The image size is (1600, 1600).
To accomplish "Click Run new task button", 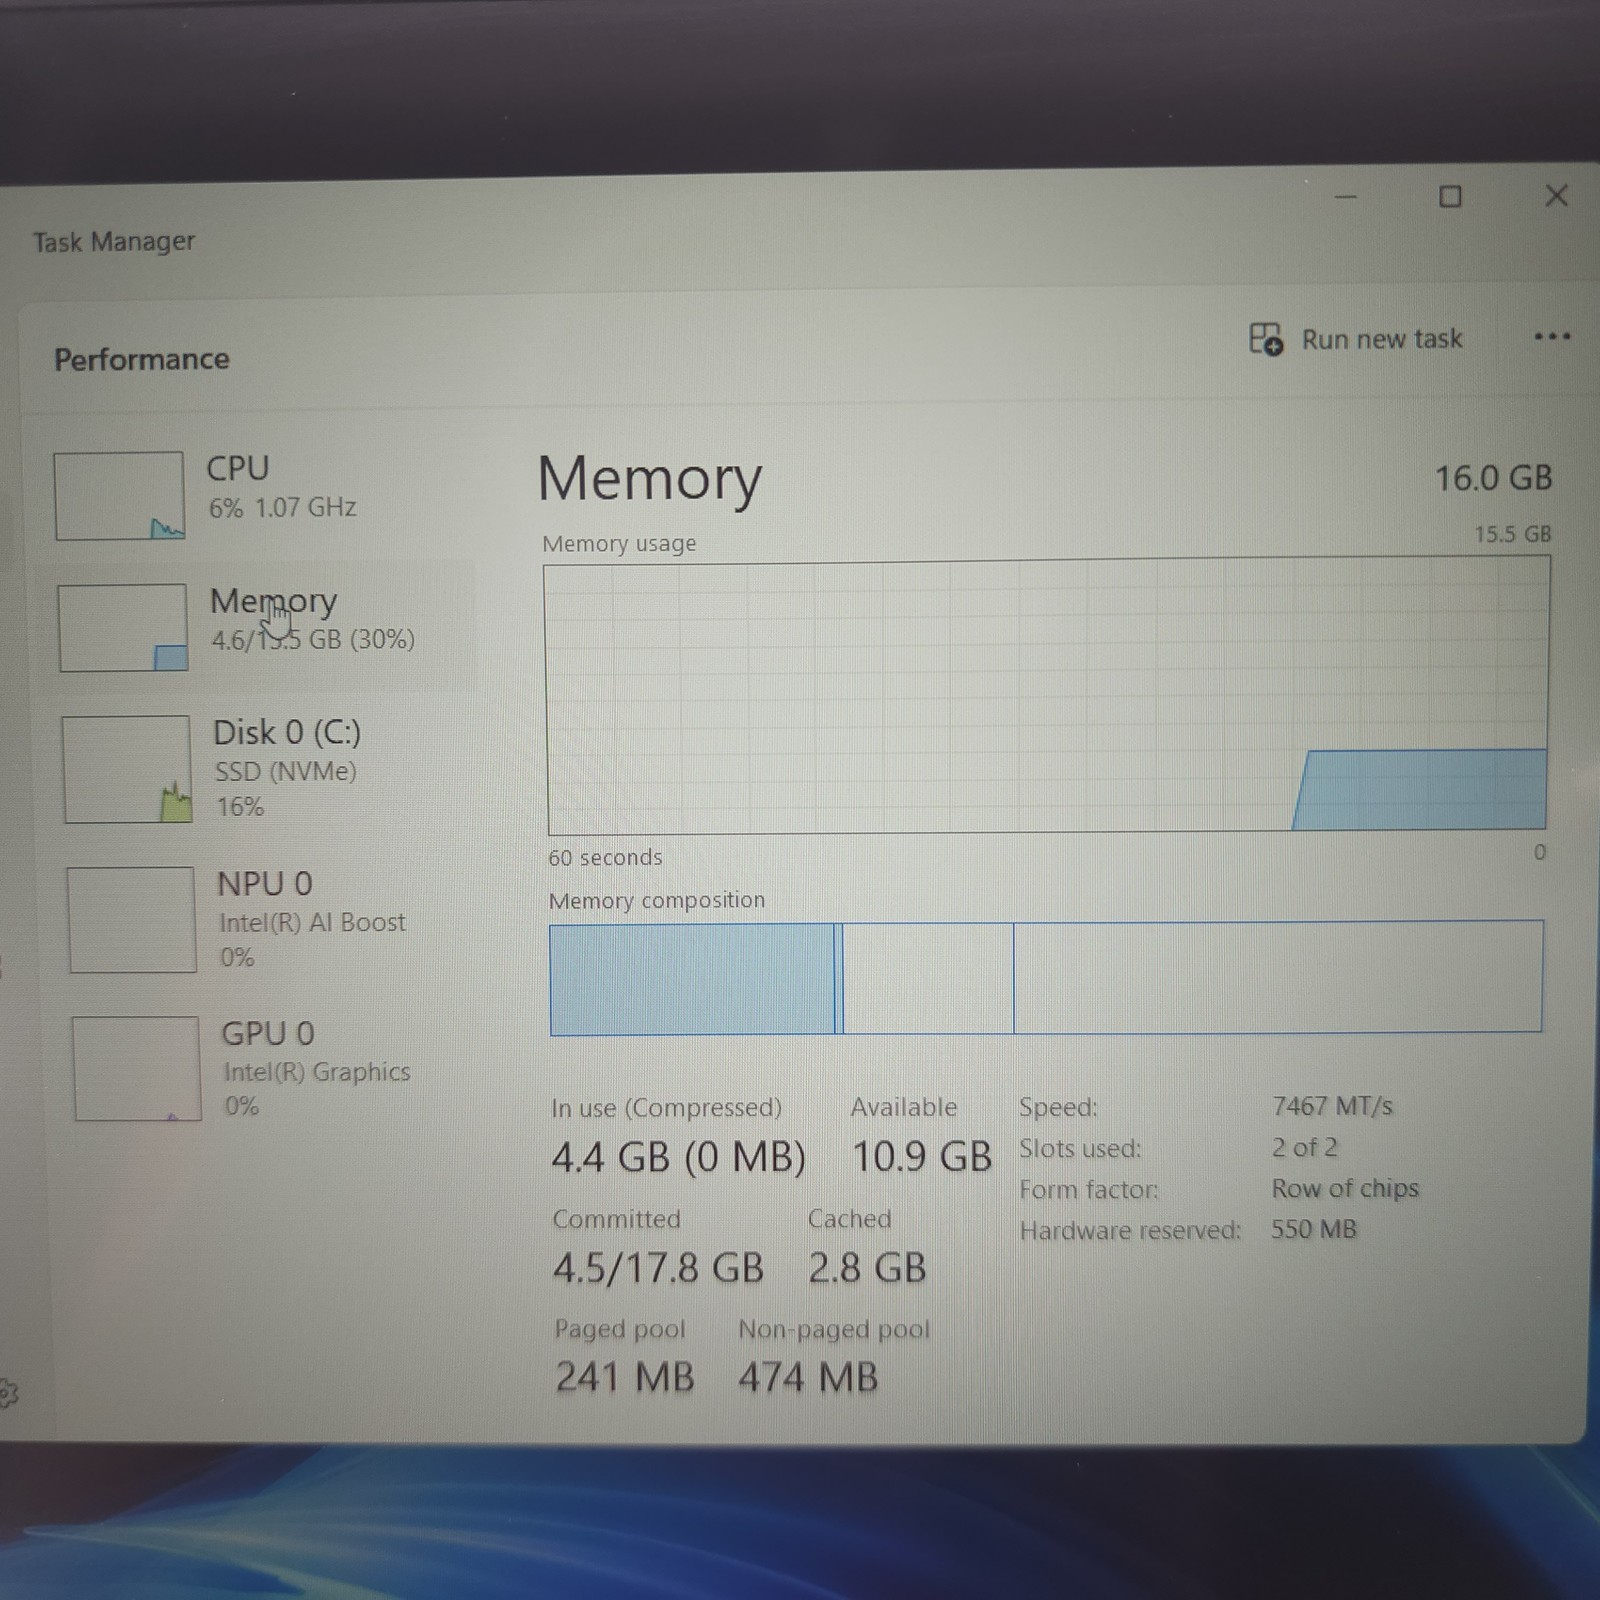I will pos(1356,339).
